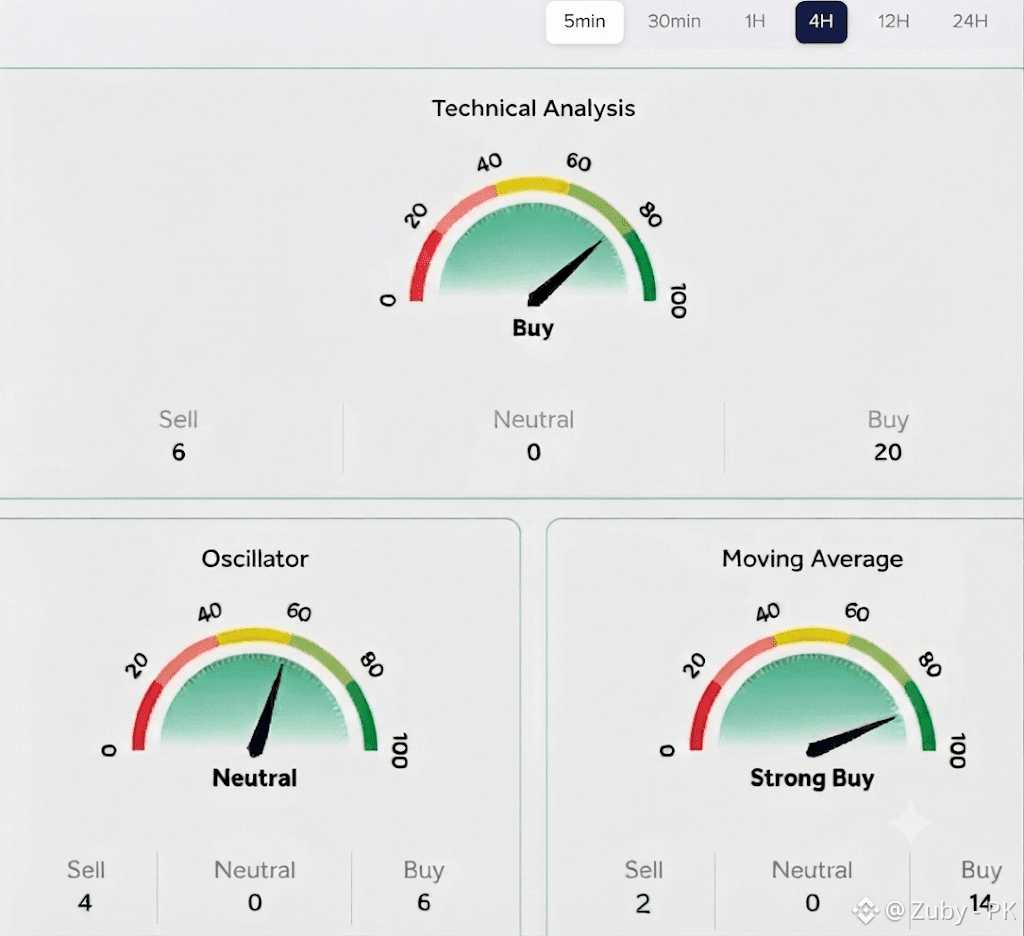Viewport: 1024px width, 936px height.
Task: Click the Oscillator panel title
Action: (x=255, y=559)
